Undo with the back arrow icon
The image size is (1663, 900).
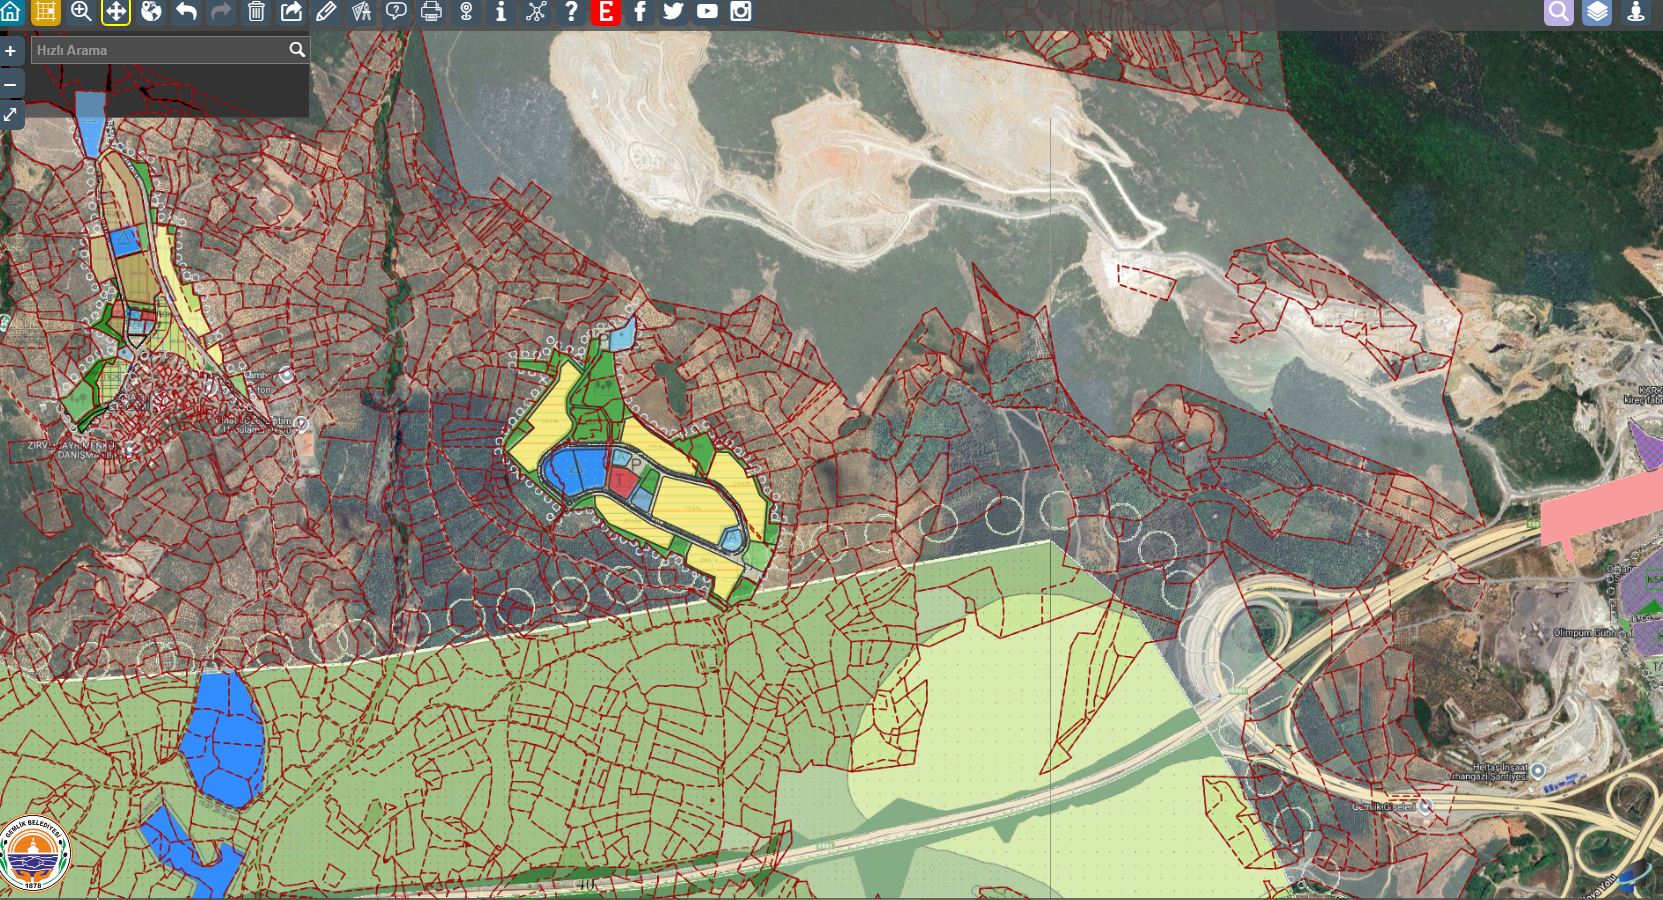[186, 12]
